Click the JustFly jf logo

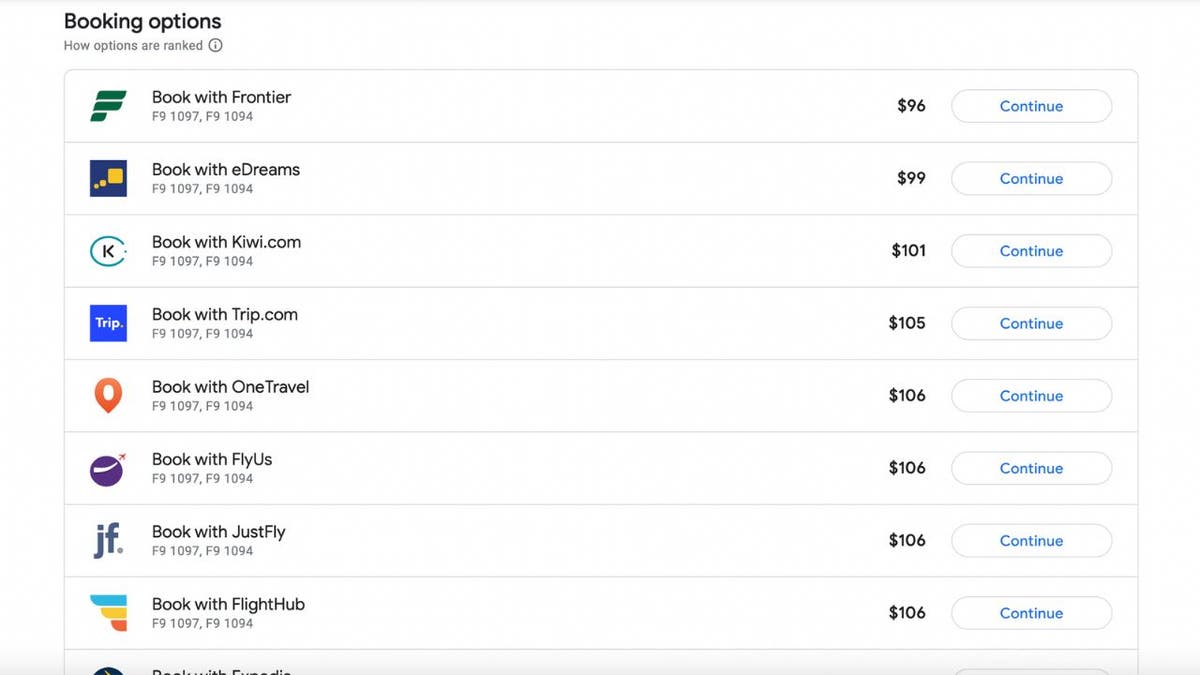tap(108, 541)
